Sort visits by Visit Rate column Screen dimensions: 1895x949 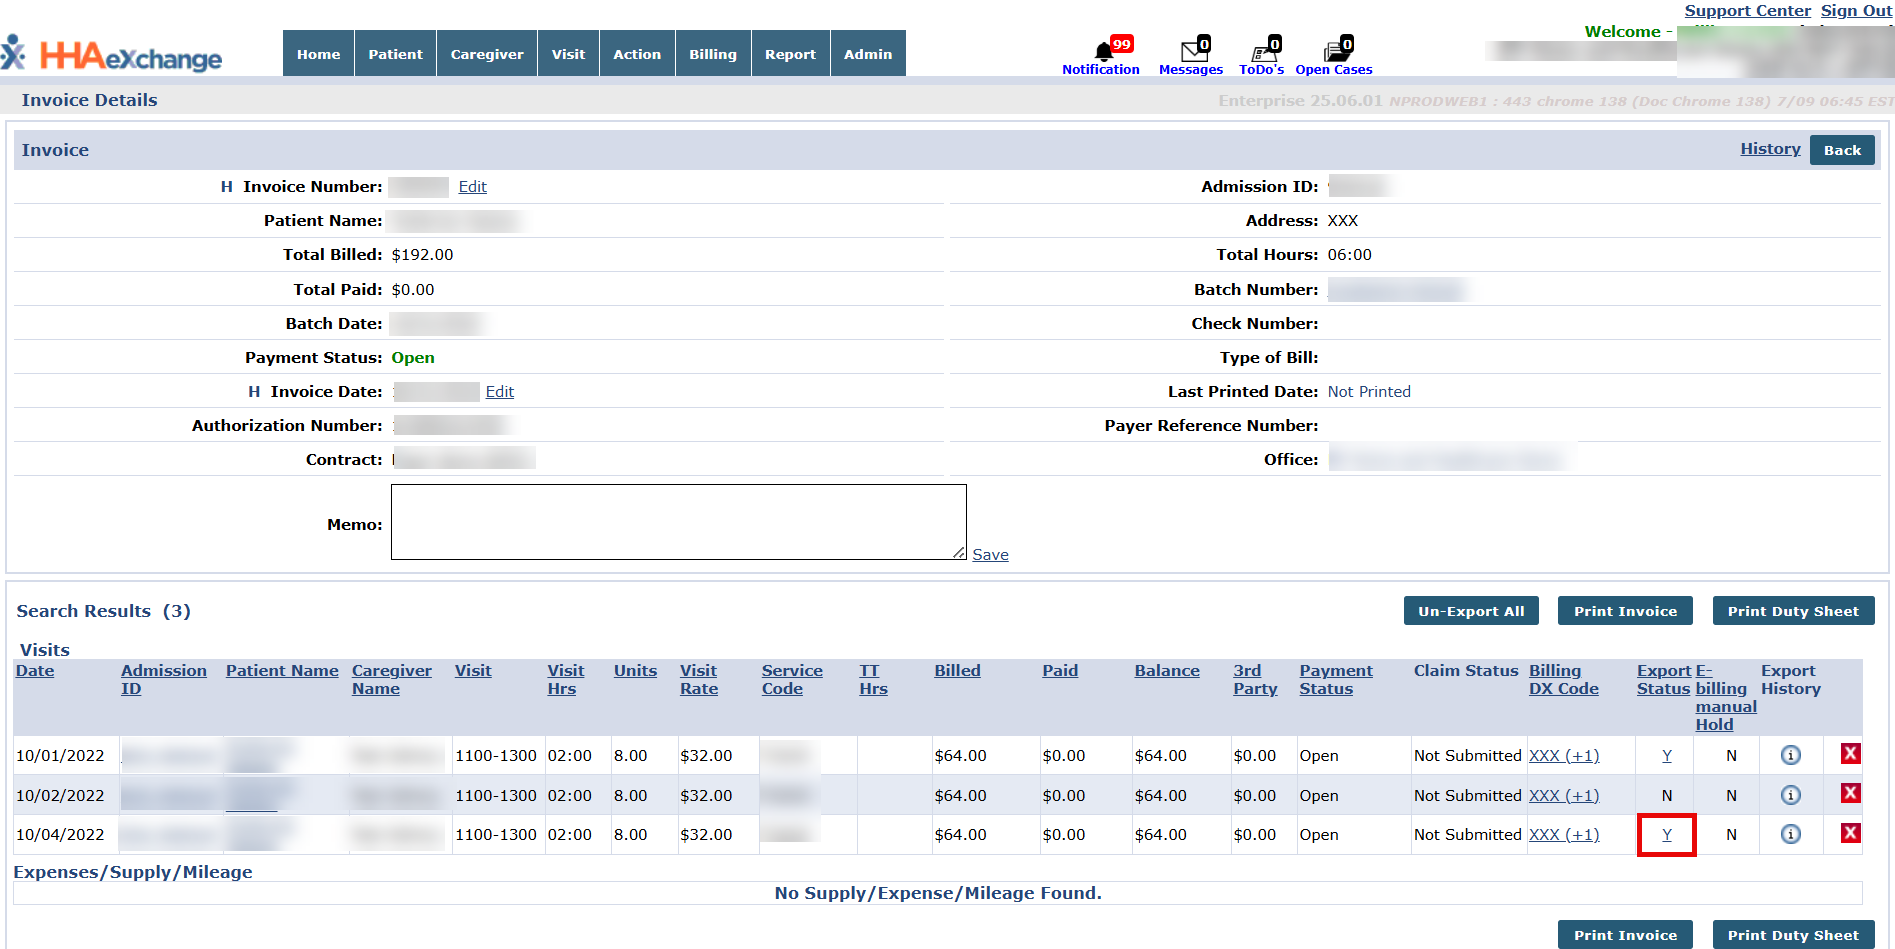point(699,680)
